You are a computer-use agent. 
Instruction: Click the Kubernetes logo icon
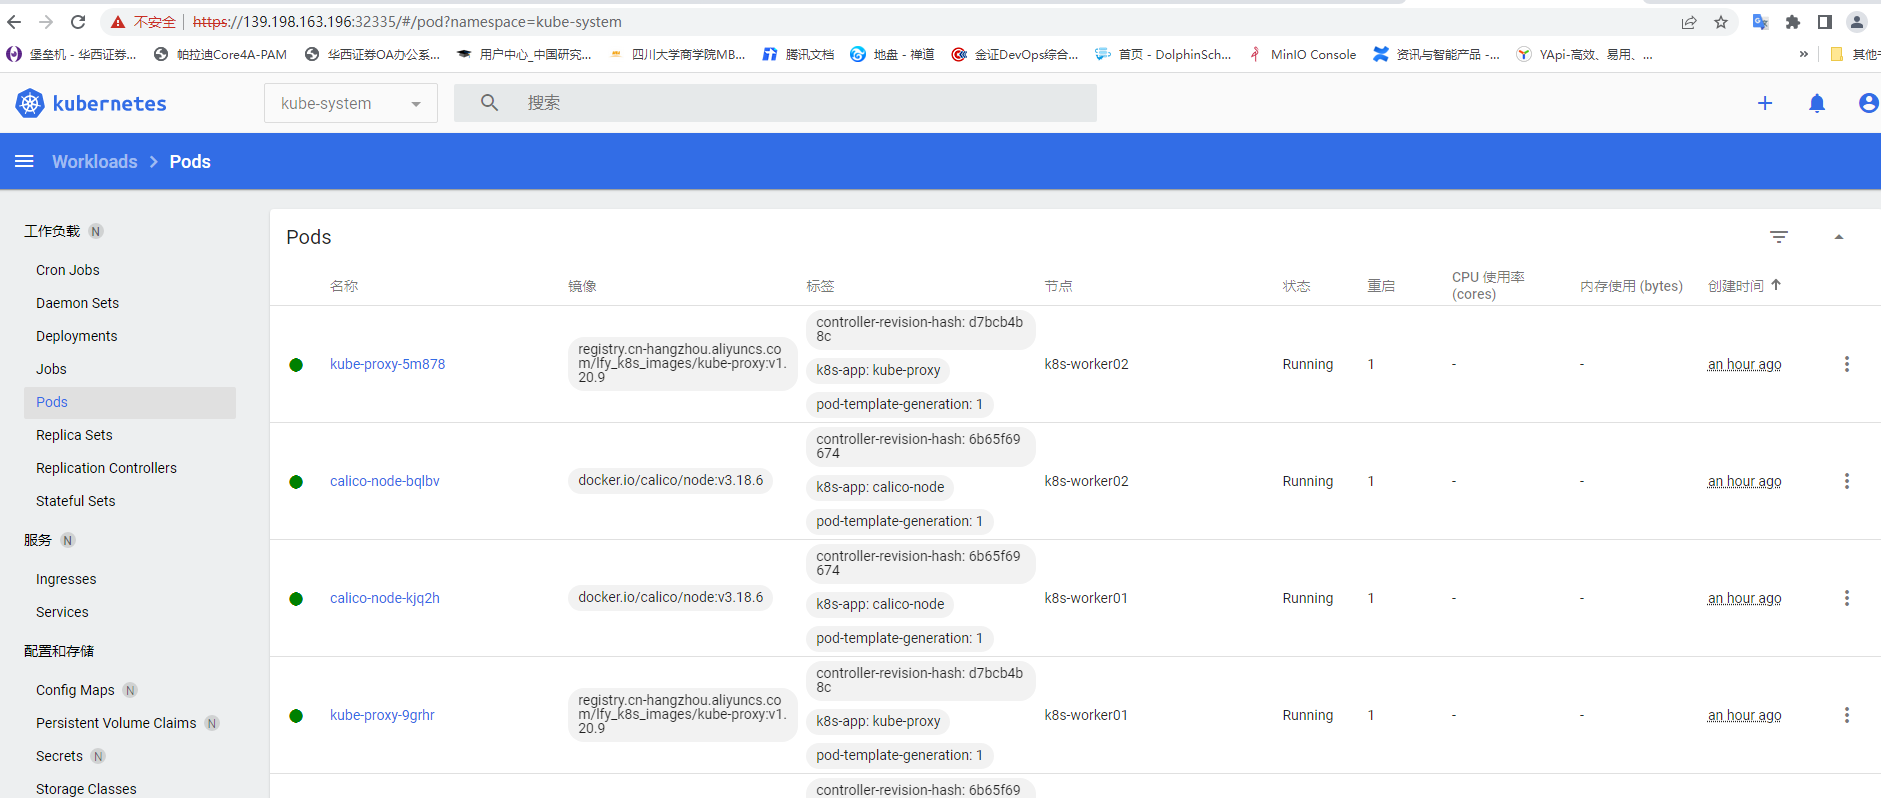tap(30, 103)
